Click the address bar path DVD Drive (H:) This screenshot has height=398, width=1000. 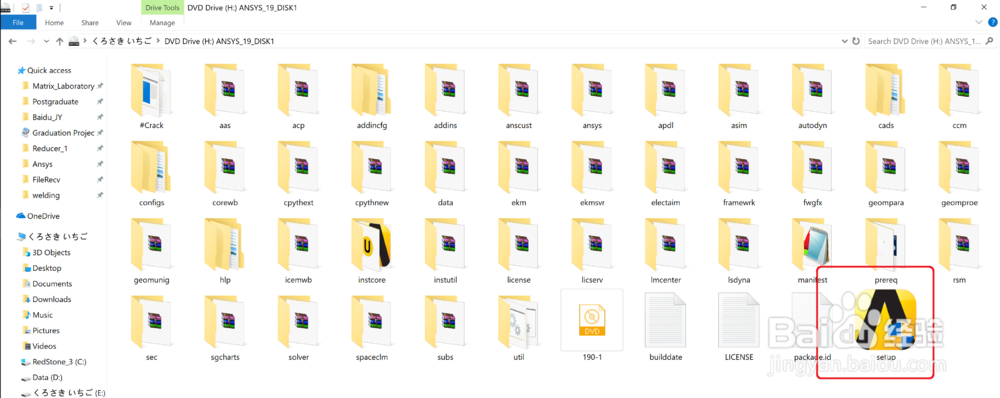tap(219, 41)
